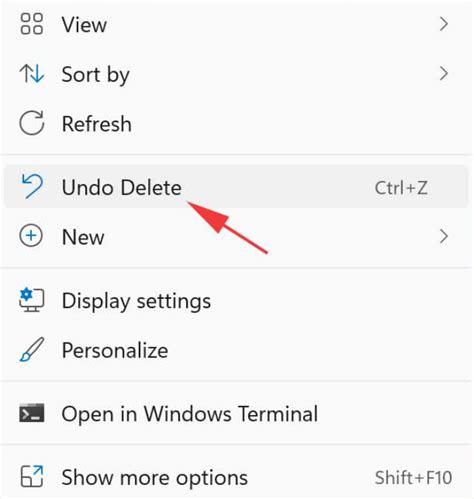Click the up-down arrows Sort icon

click(x=32, y=74)
